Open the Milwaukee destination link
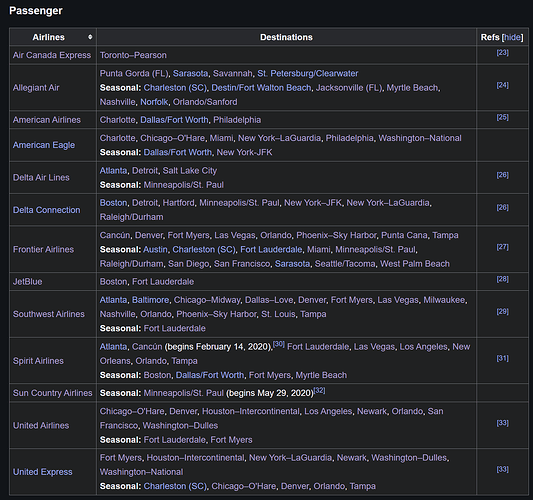This screenshot has width=533, height=500. tap(444, 300)
